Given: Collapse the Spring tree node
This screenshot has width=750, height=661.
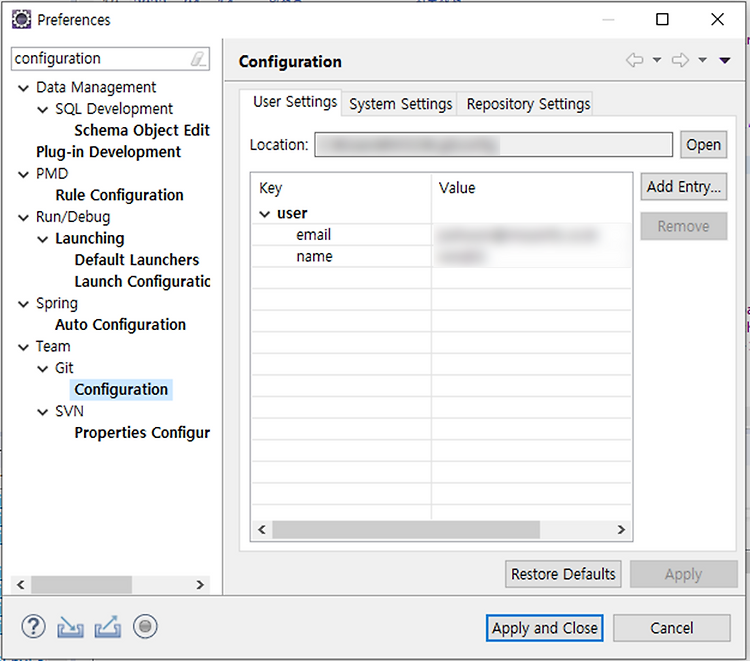Looking at the screenshot, I should (x=23, y=304).
